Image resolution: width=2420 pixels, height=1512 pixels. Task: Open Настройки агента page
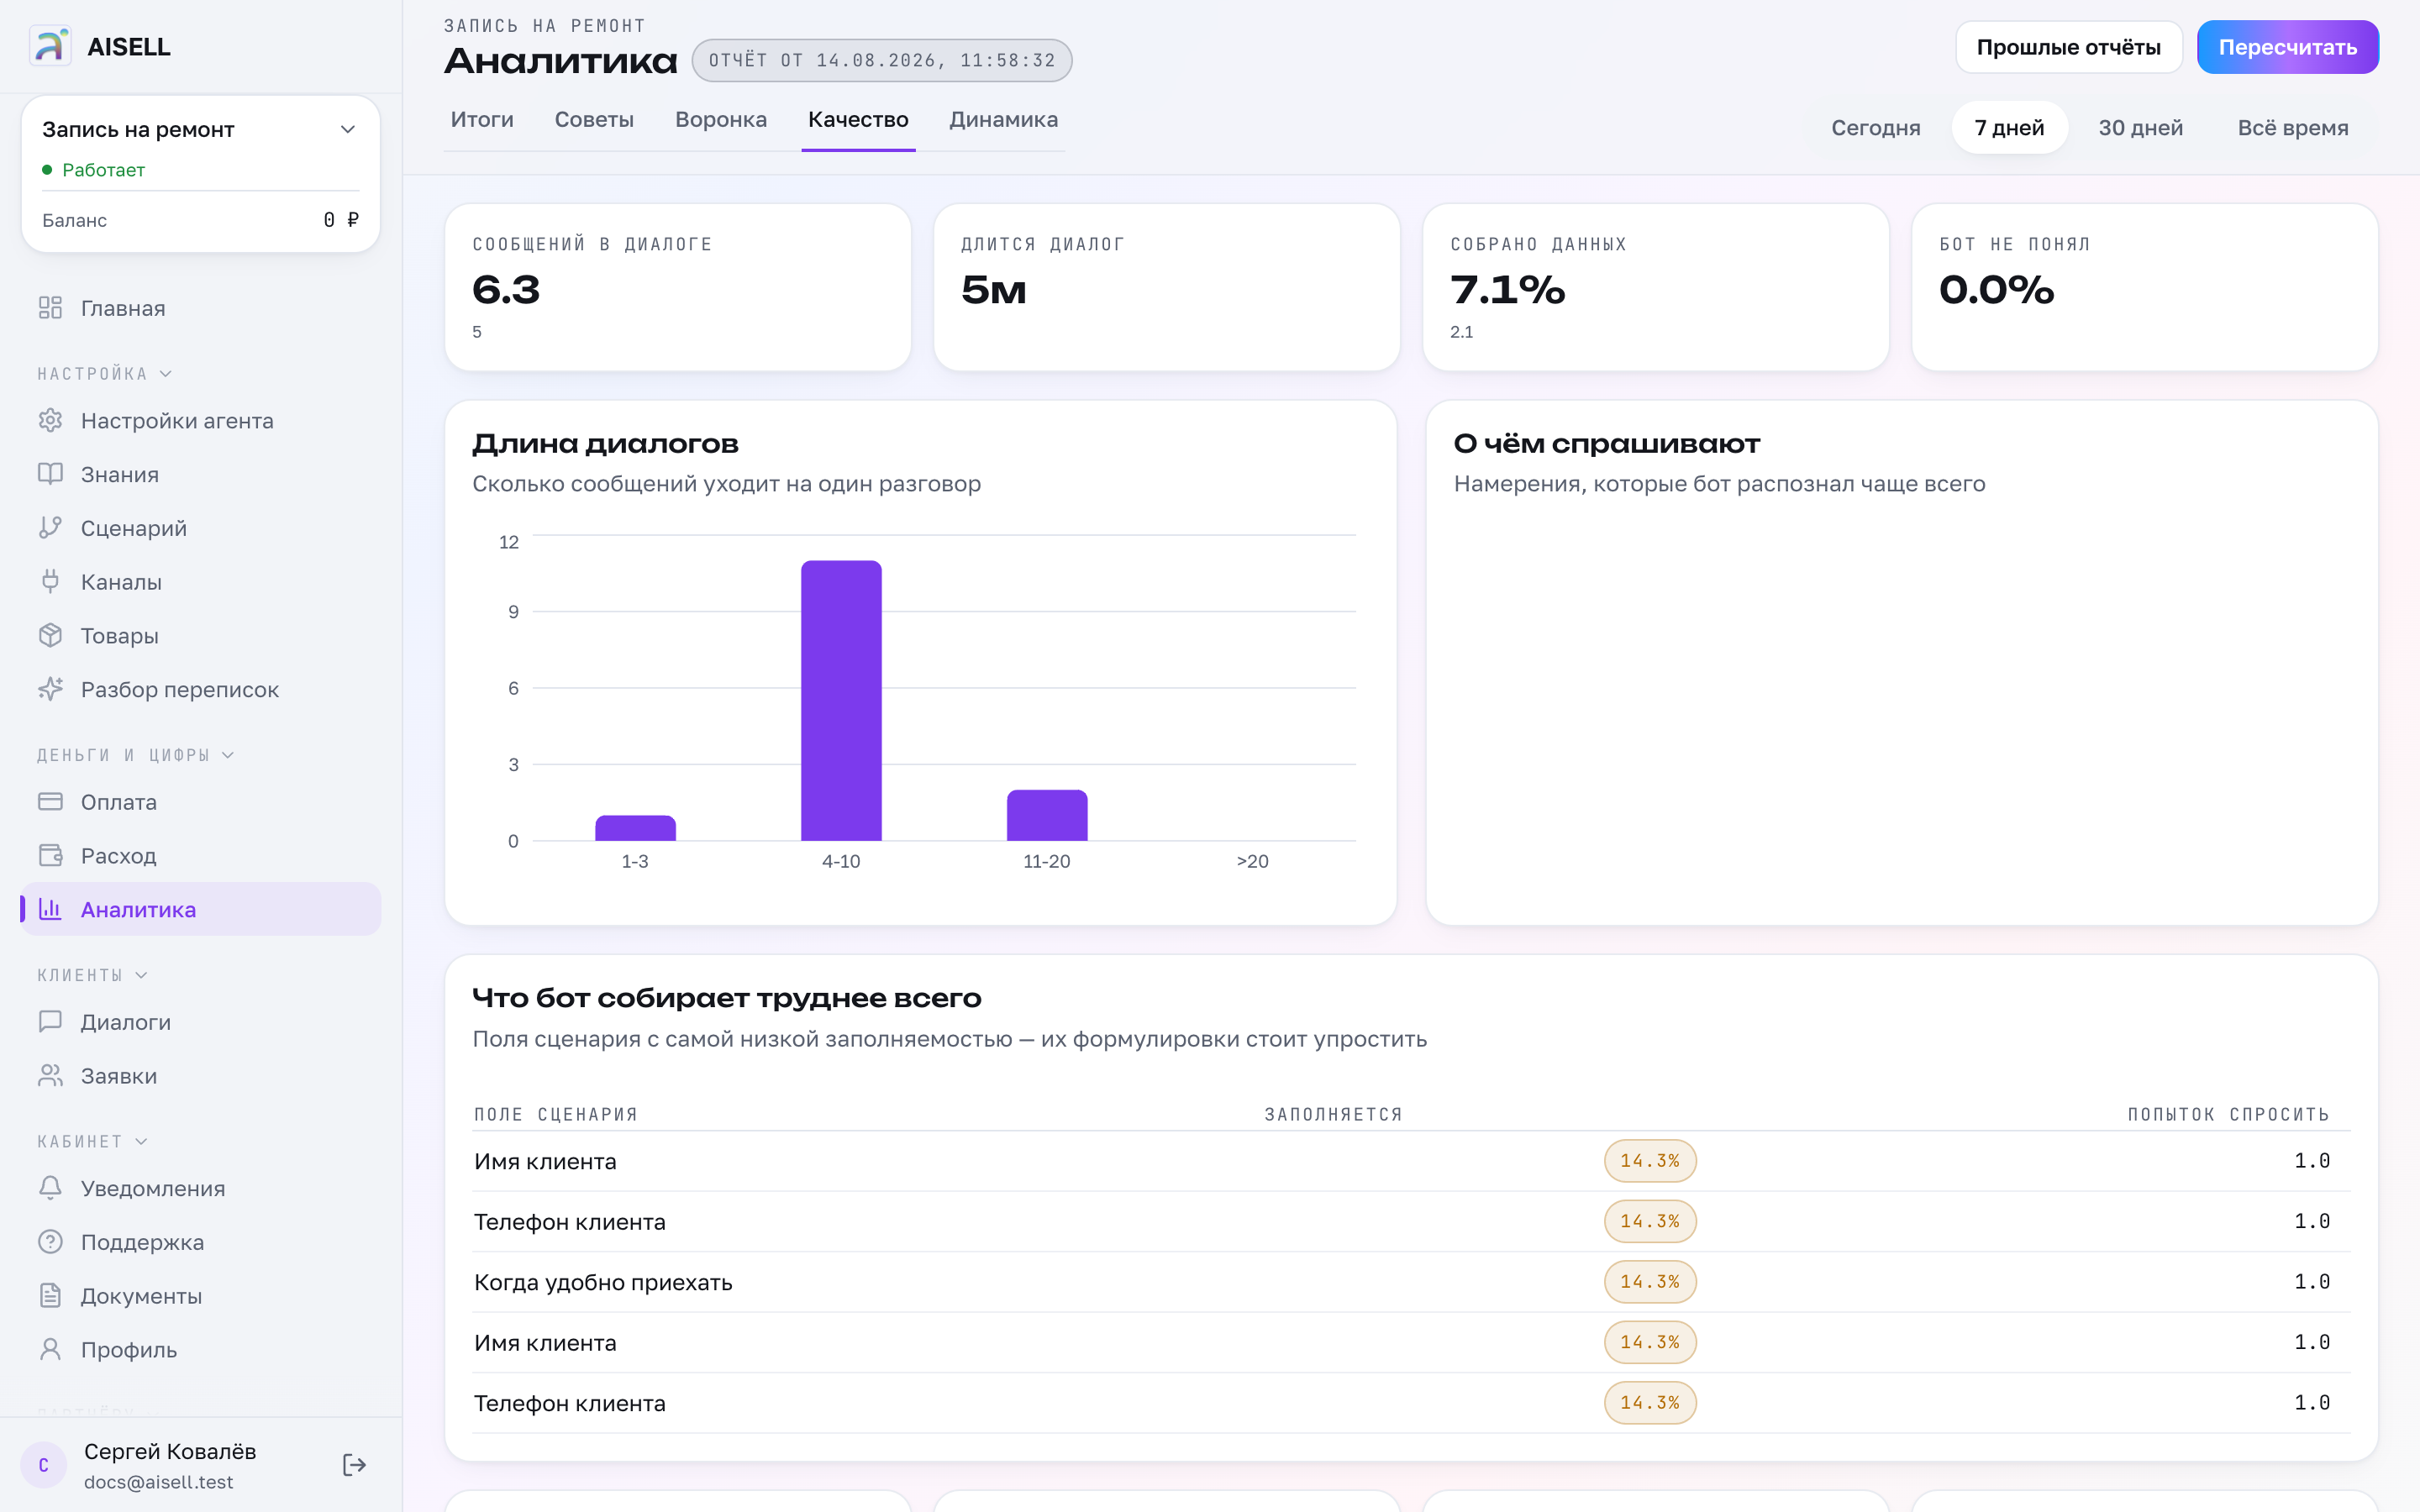coord(200,421)
